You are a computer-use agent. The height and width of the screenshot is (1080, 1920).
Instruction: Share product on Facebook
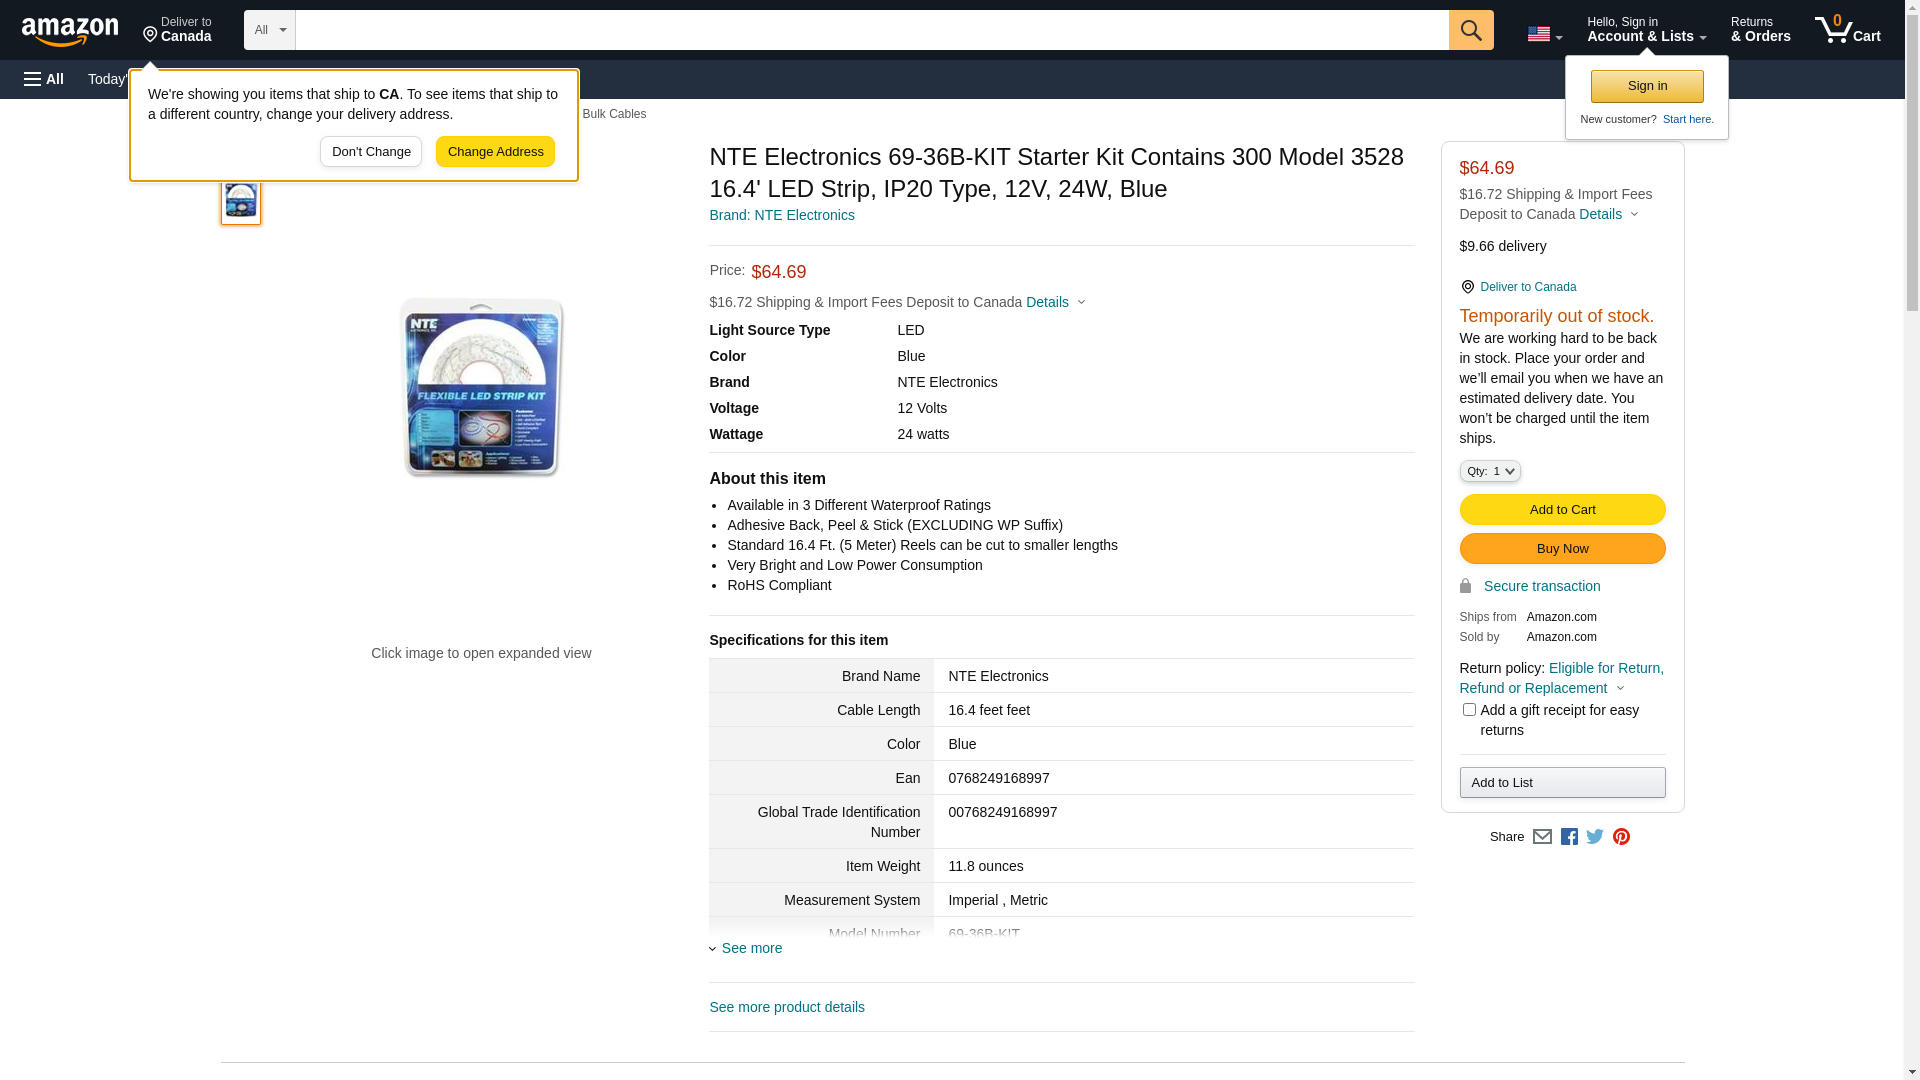tap(1569, 837)
